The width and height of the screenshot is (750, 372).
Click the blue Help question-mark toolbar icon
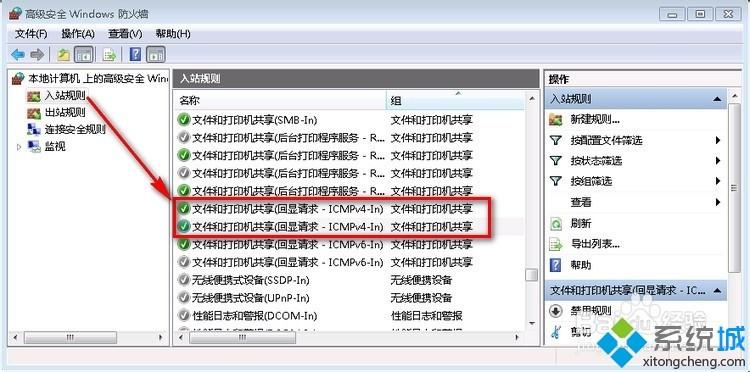[x=135, y=55]
